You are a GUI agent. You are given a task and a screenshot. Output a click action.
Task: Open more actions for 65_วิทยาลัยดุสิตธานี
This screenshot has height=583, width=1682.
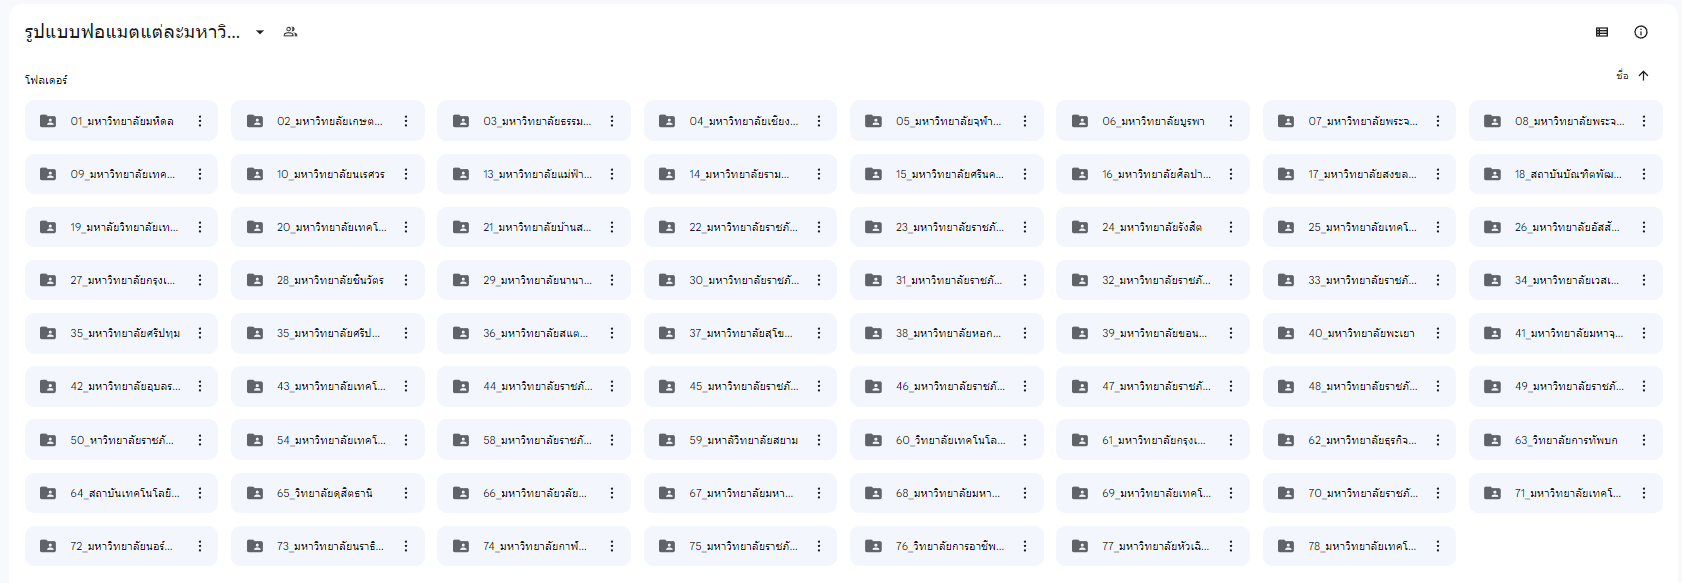coord(406,493)
